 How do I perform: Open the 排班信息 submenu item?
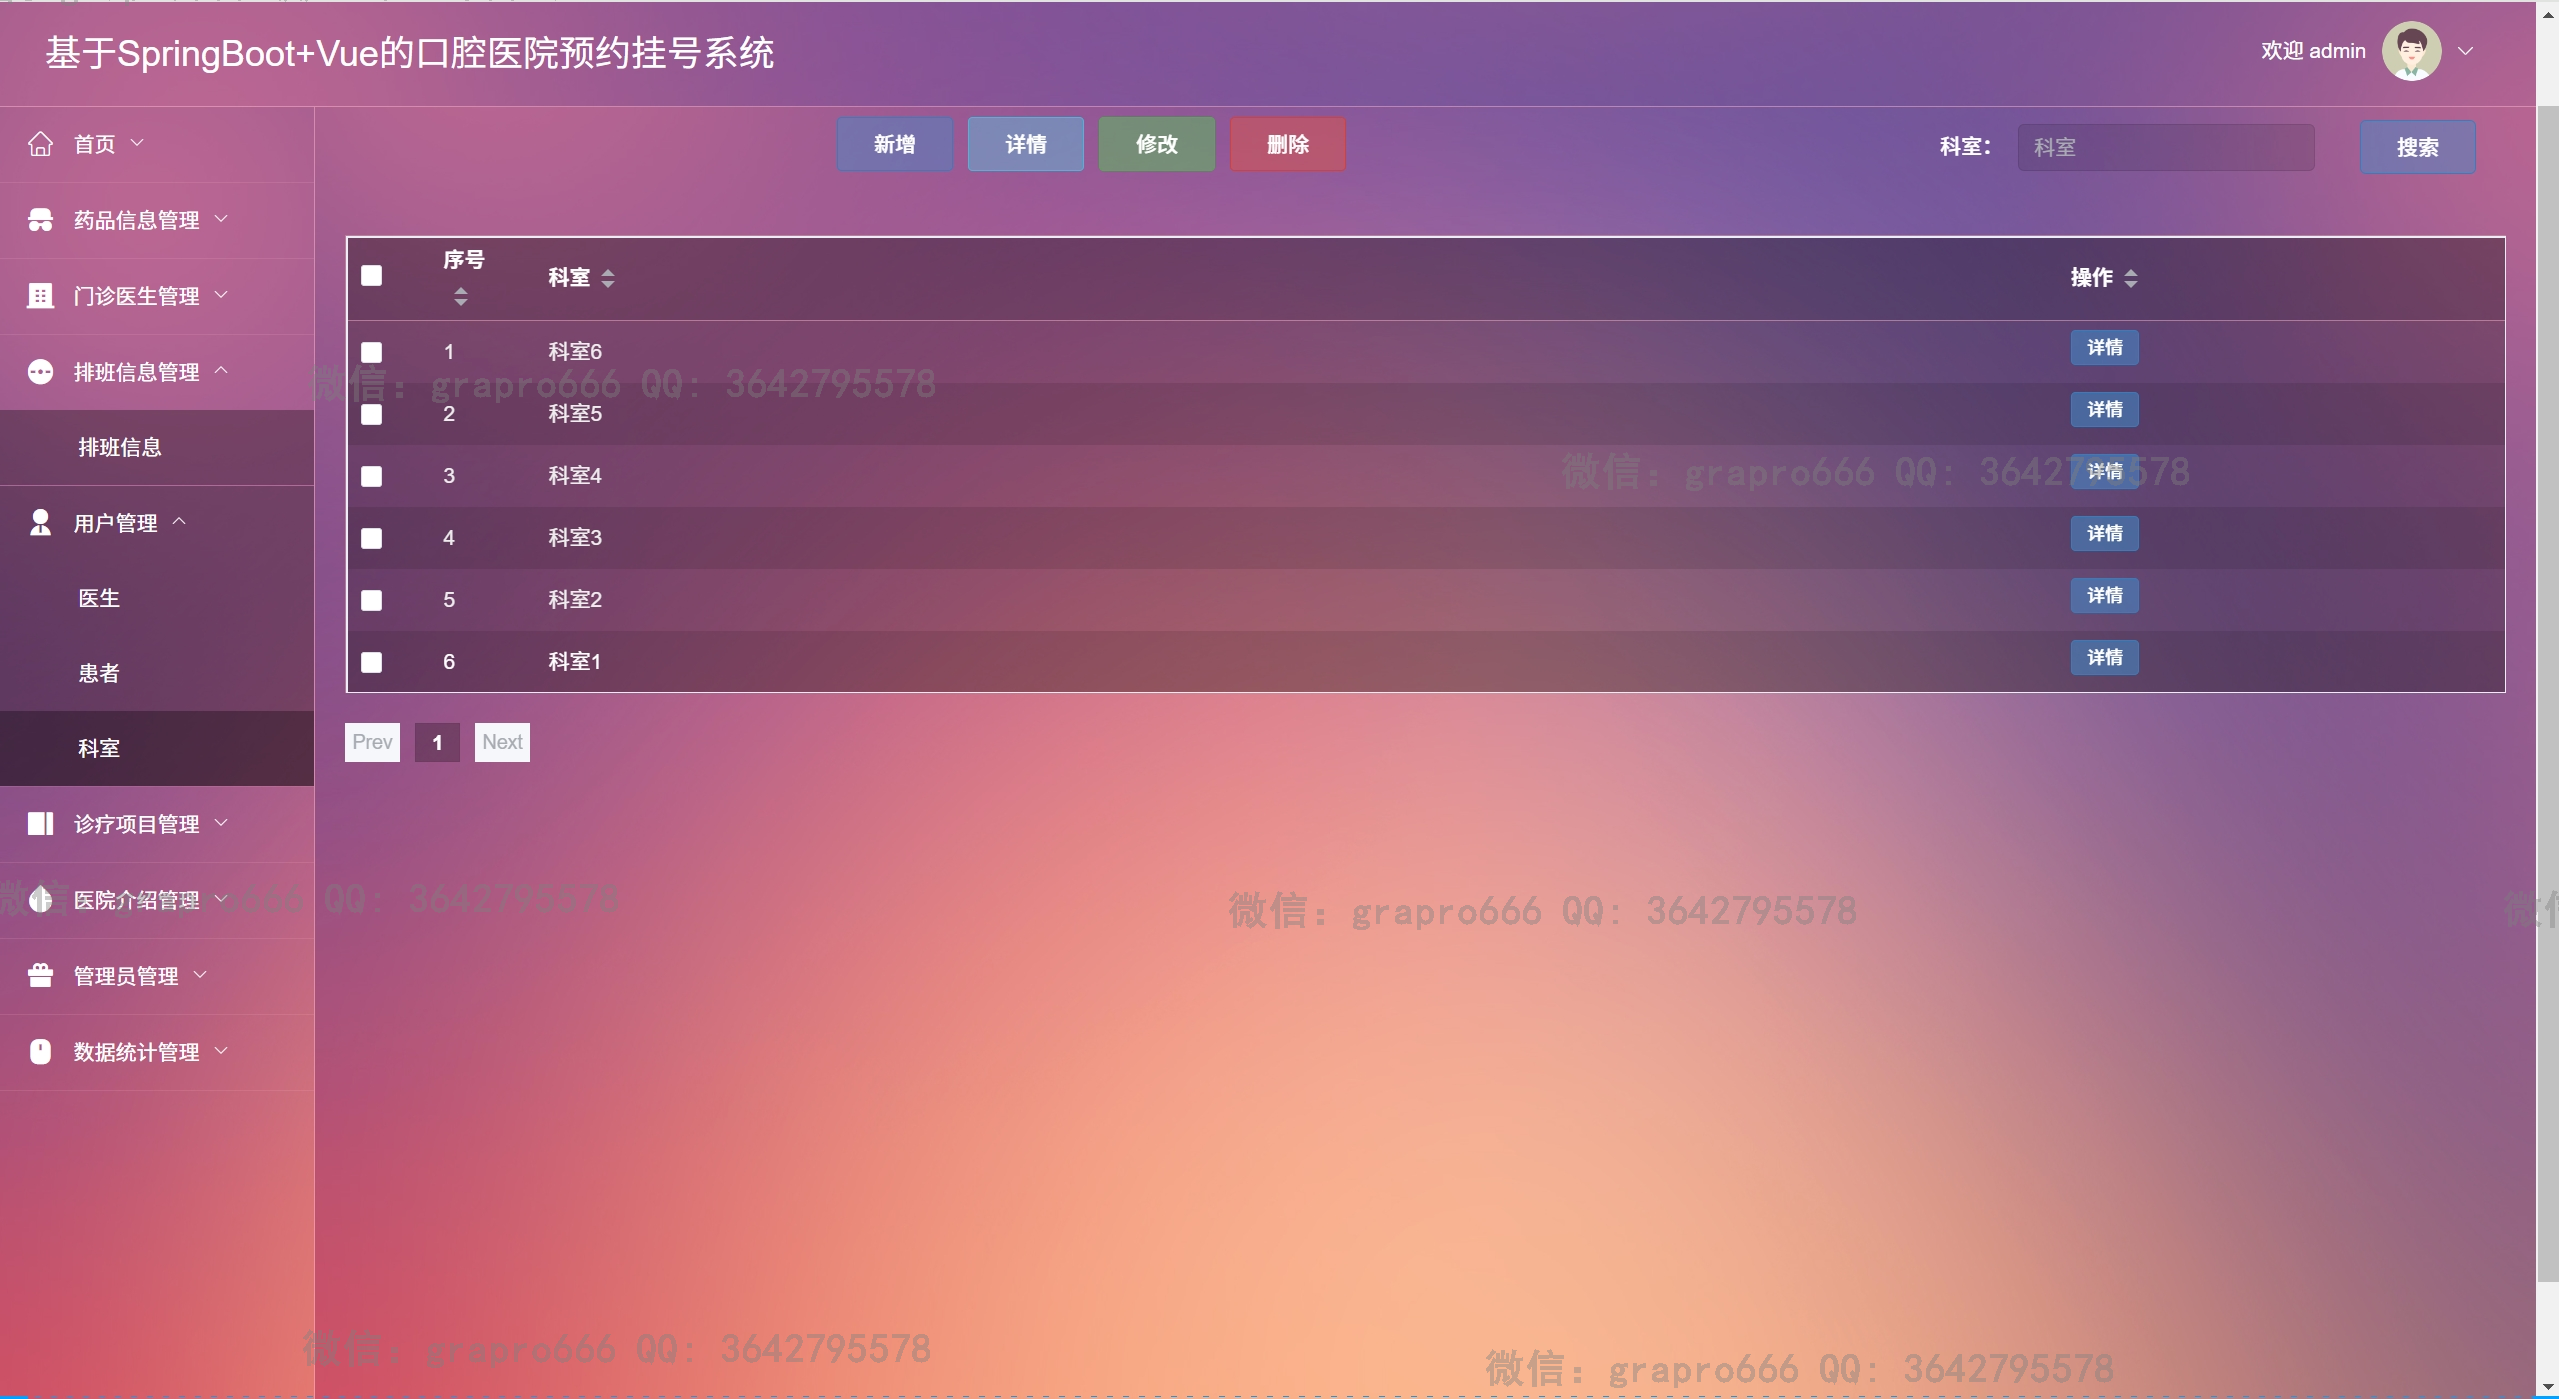pos(120,447)
